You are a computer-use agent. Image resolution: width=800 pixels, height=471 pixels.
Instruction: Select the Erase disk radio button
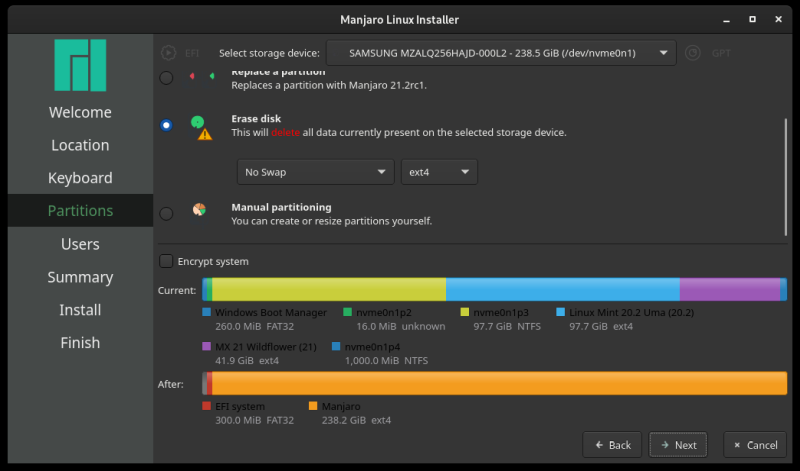pos(166,124)
